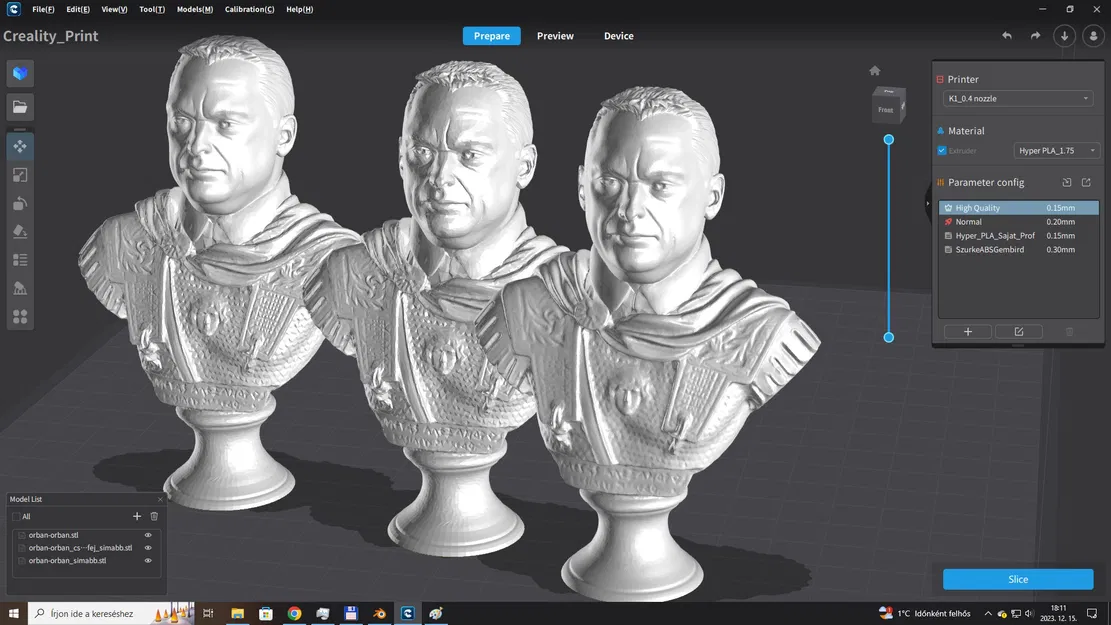
Task: Open the Calibration menu
Action: [x=249, y=9]
